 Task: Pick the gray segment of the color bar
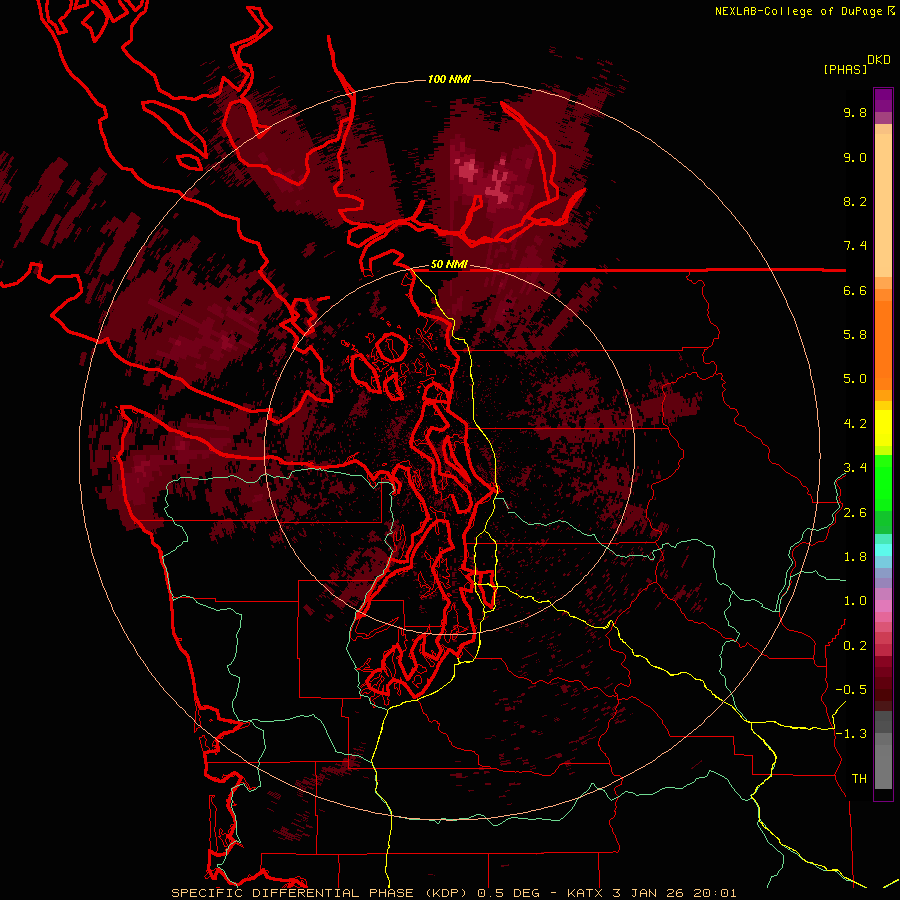coord(883,750)
